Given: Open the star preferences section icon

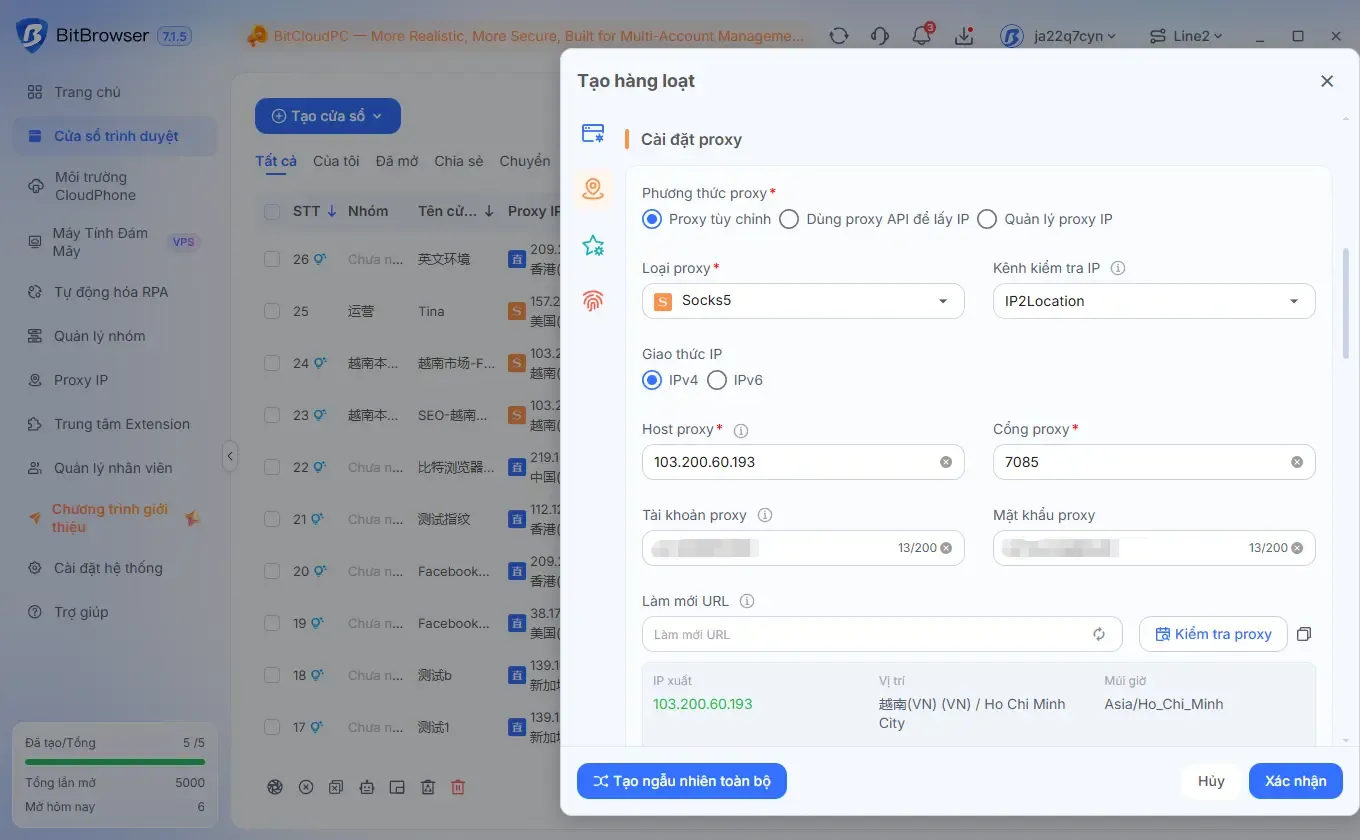Looking at the screenshot, I should coord(593,245).
